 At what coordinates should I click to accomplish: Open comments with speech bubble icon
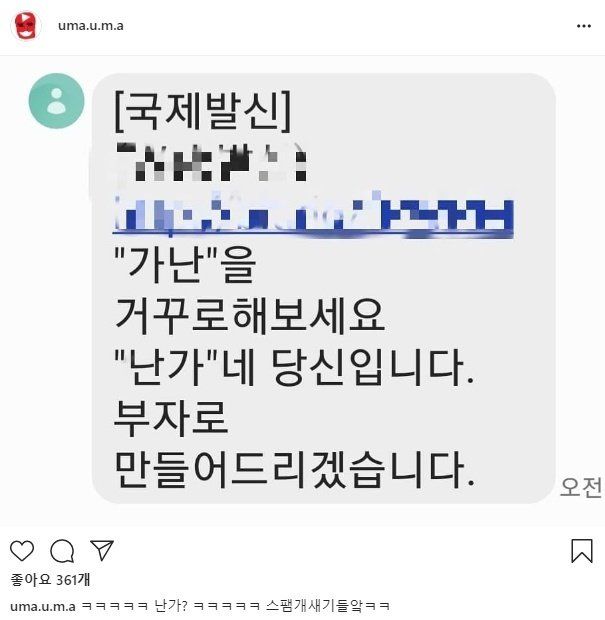click(x=62, y=550)
